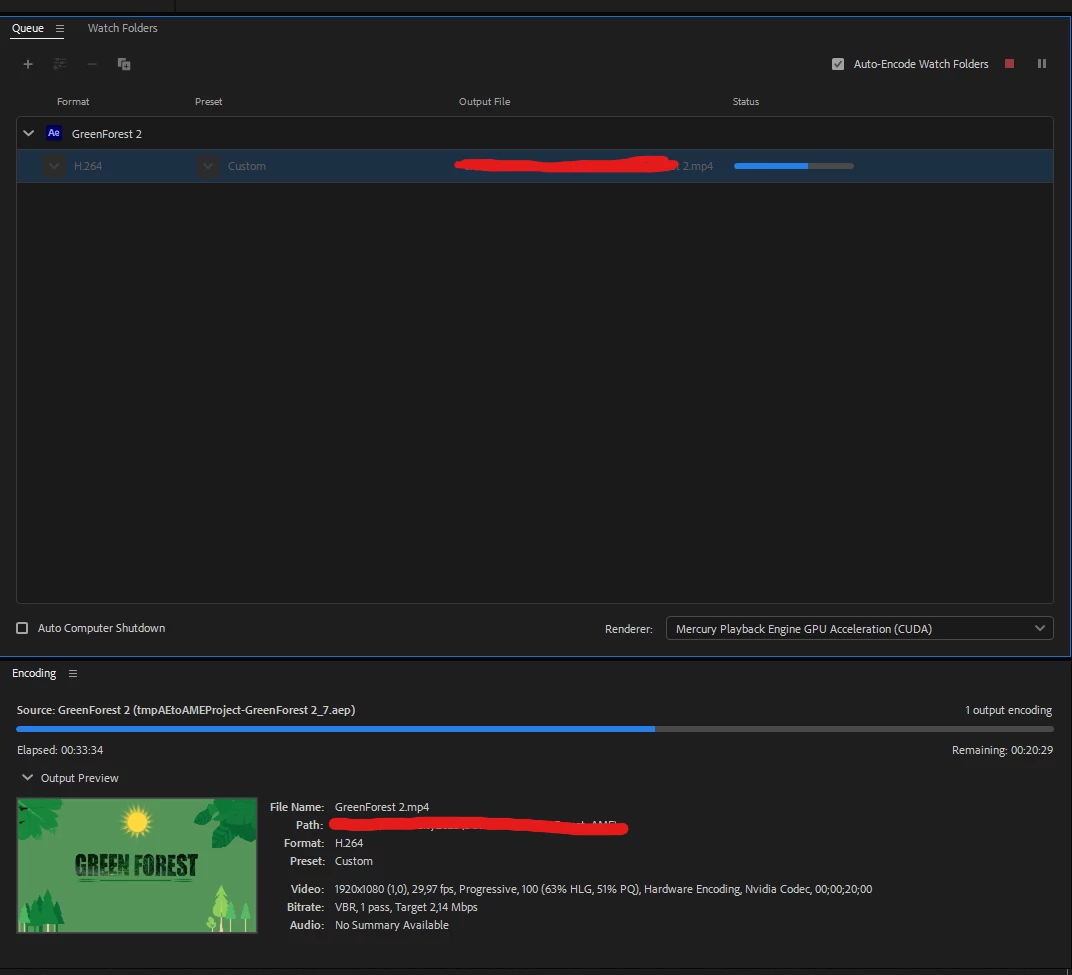Open the Encoding panel hamburger menu
The height and width of the screenshot is (975, 1072).
[x=73, y=673]
